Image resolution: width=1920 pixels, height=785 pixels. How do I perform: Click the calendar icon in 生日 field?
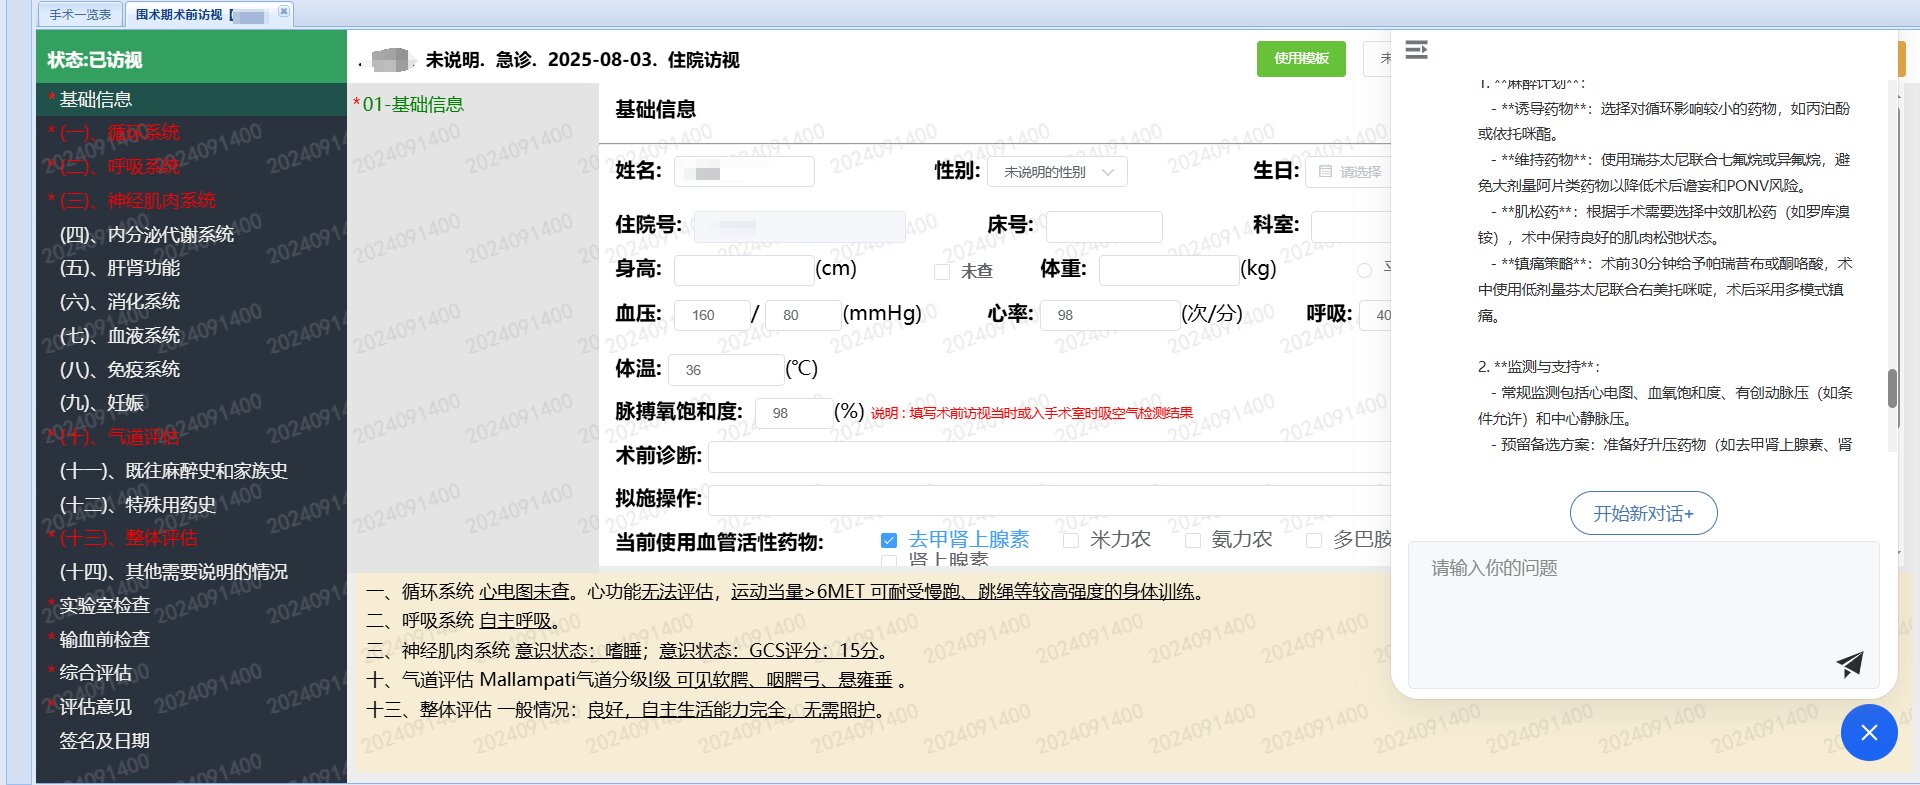point(1325,172)
